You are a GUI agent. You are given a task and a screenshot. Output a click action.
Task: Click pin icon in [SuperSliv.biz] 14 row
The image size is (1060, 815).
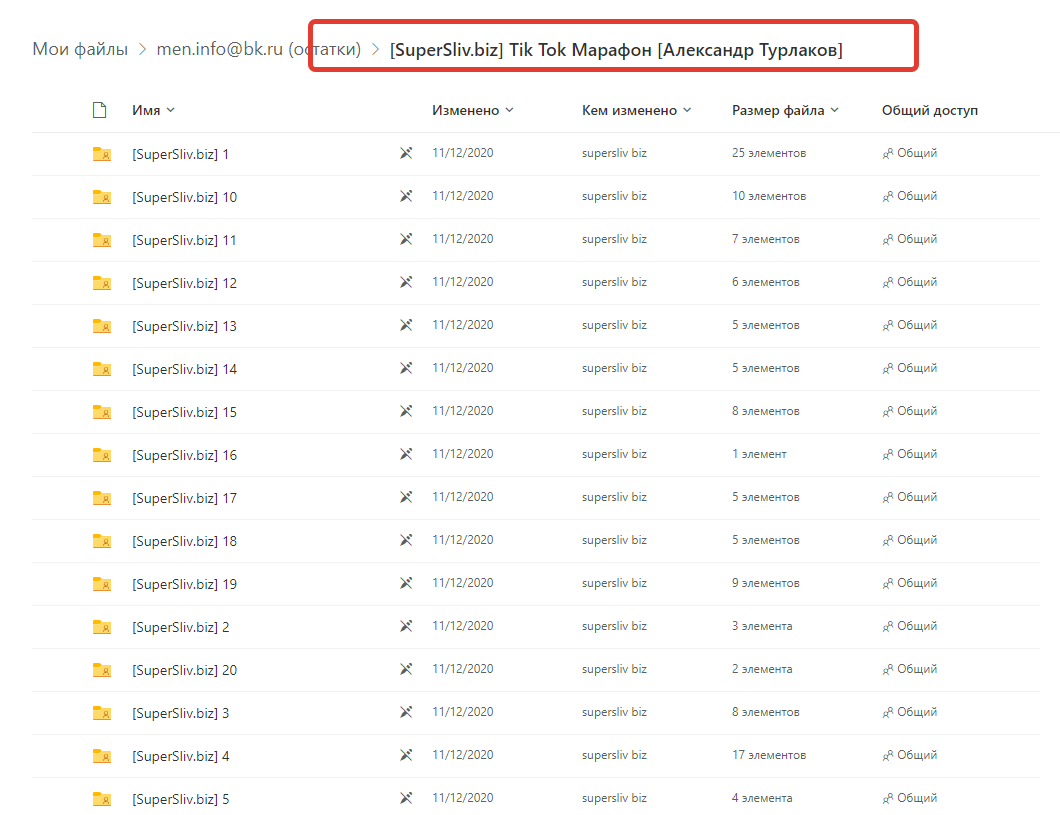point(406,368)
